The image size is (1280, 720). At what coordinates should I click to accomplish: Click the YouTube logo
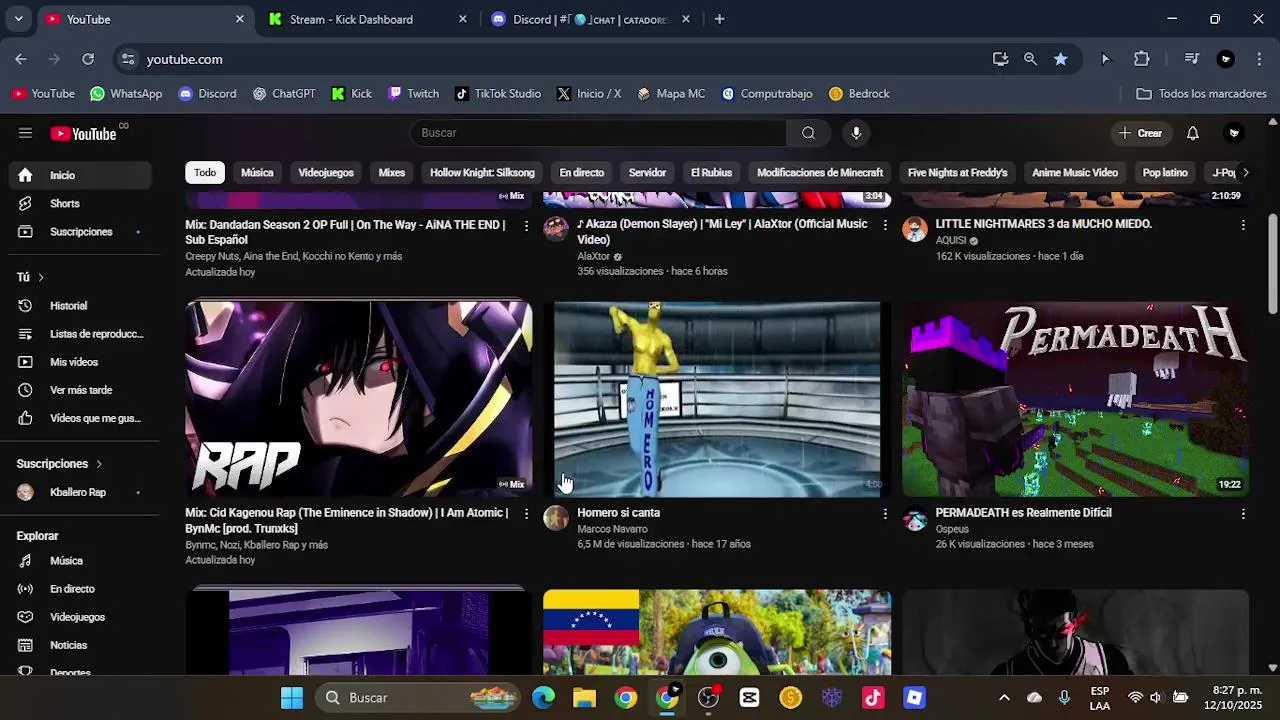pos(84,133)
